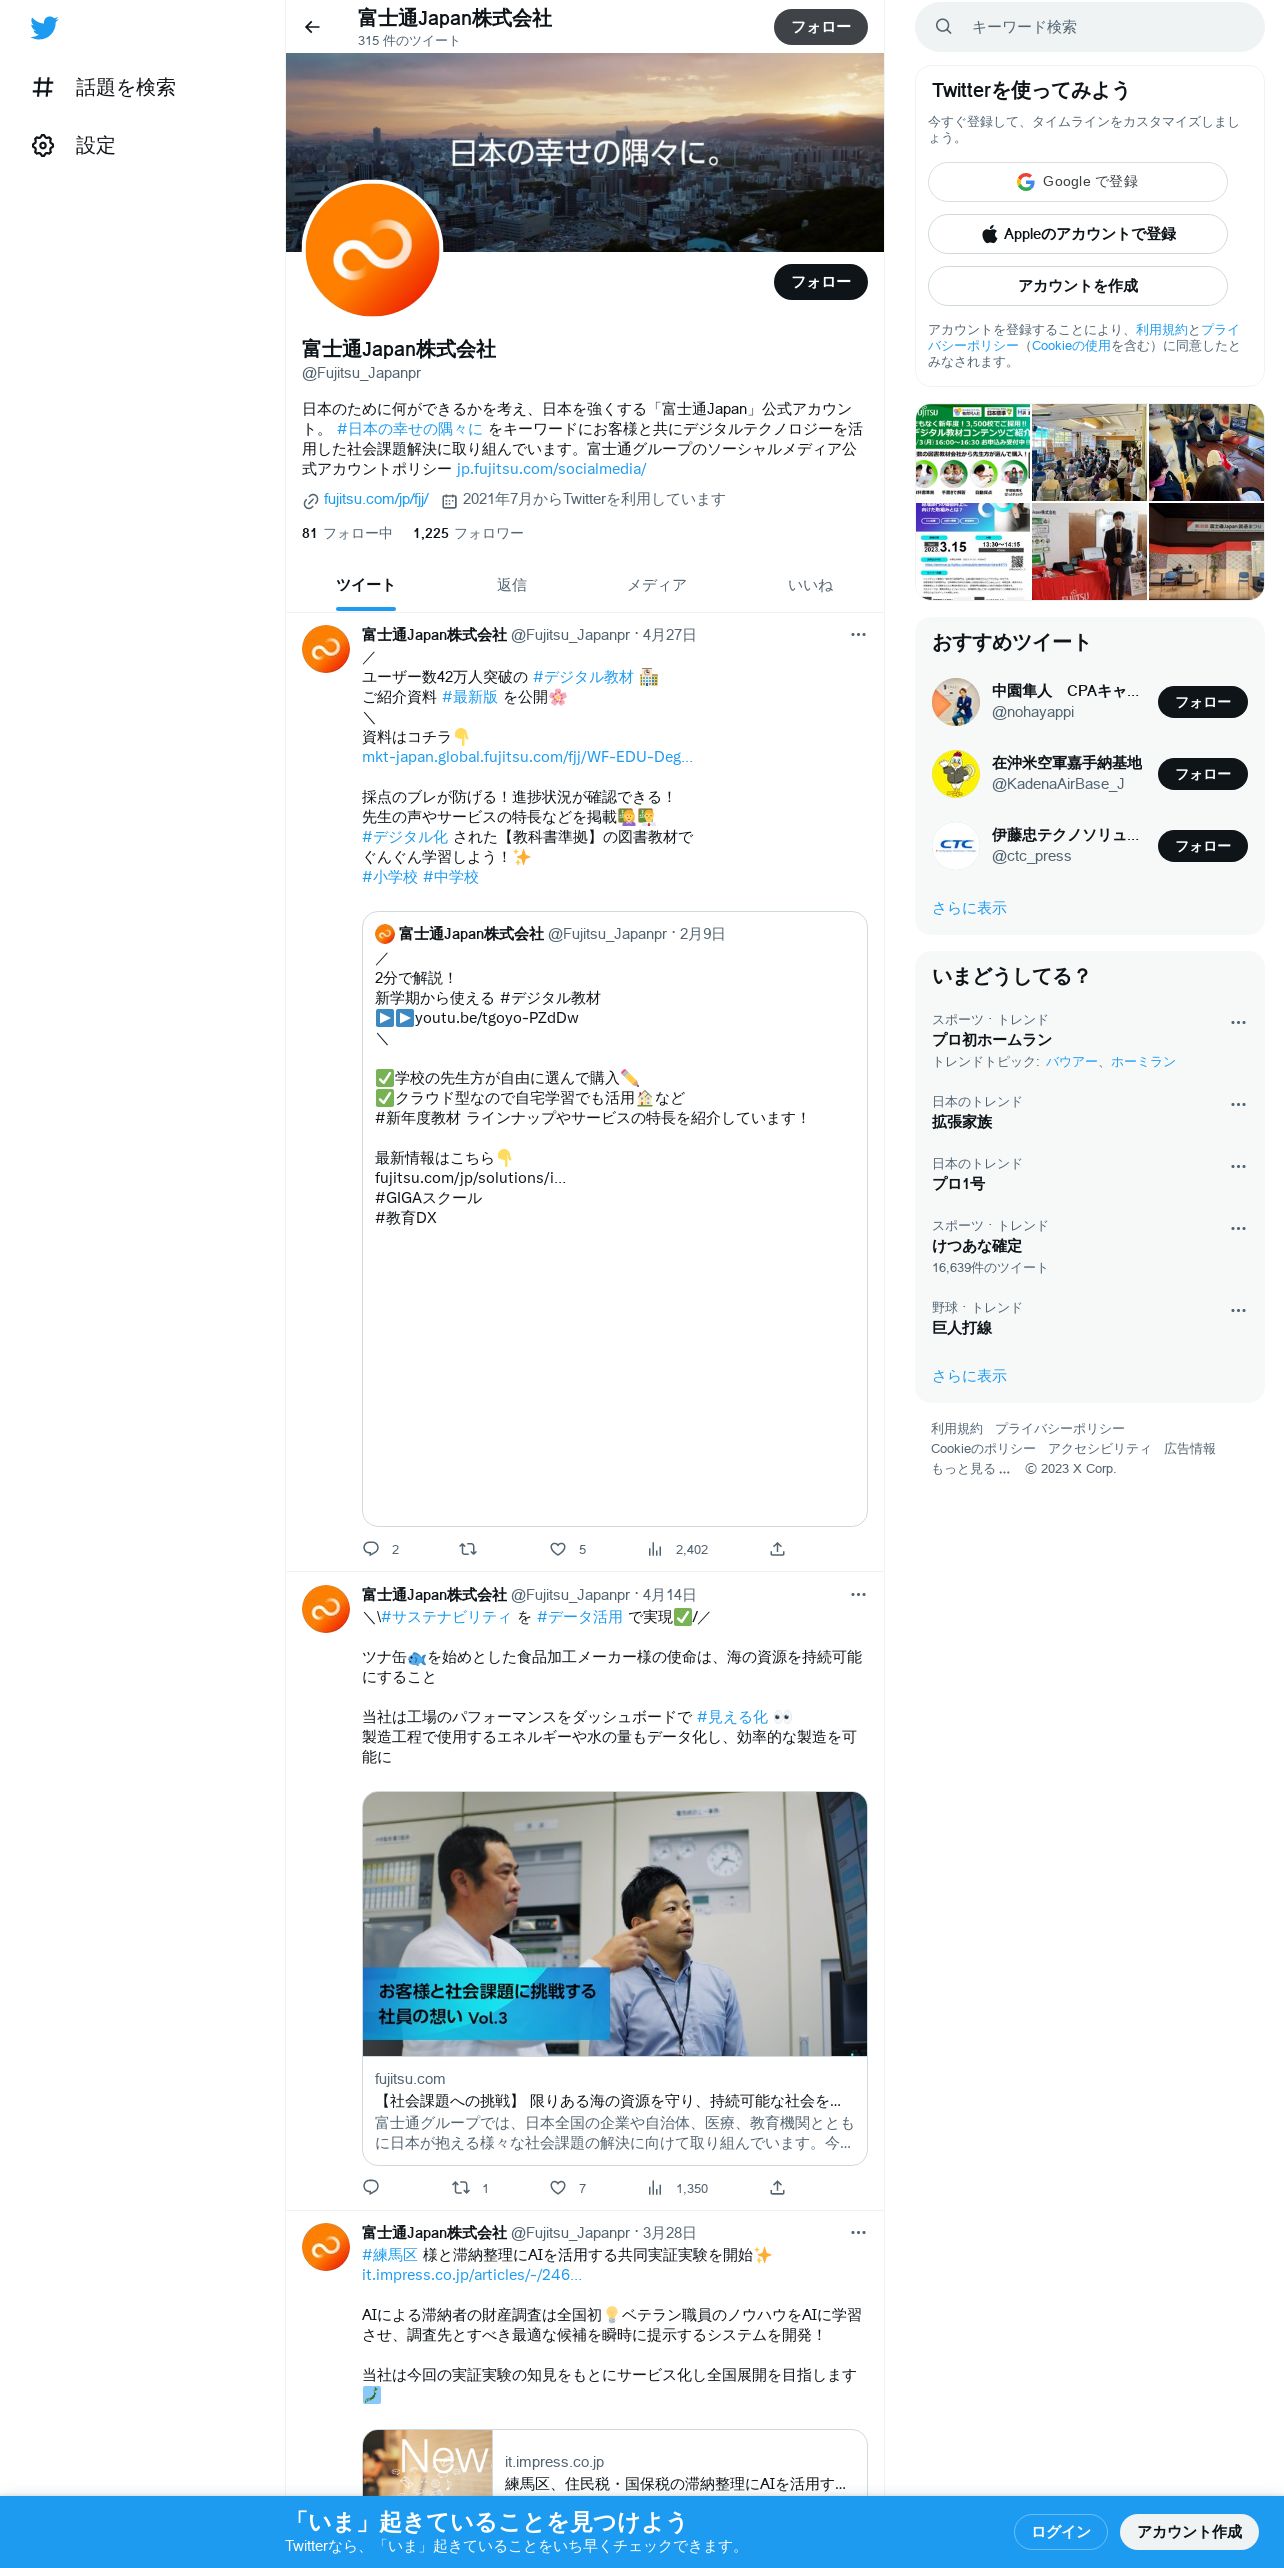1284x2568 pixels.
Task: Switch to the 返信 tab
Action: pyautogui.click(x=511, y=585)
